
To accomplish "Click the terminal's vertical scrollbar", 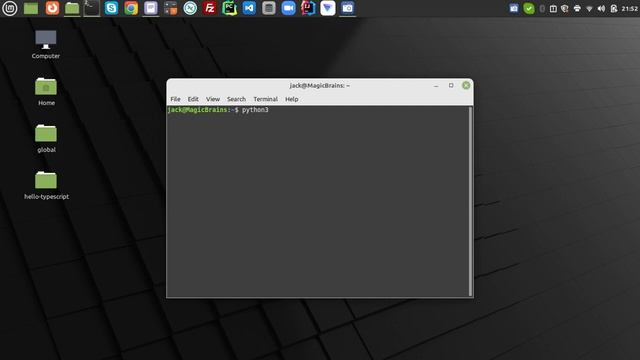I will coord(471,201).
